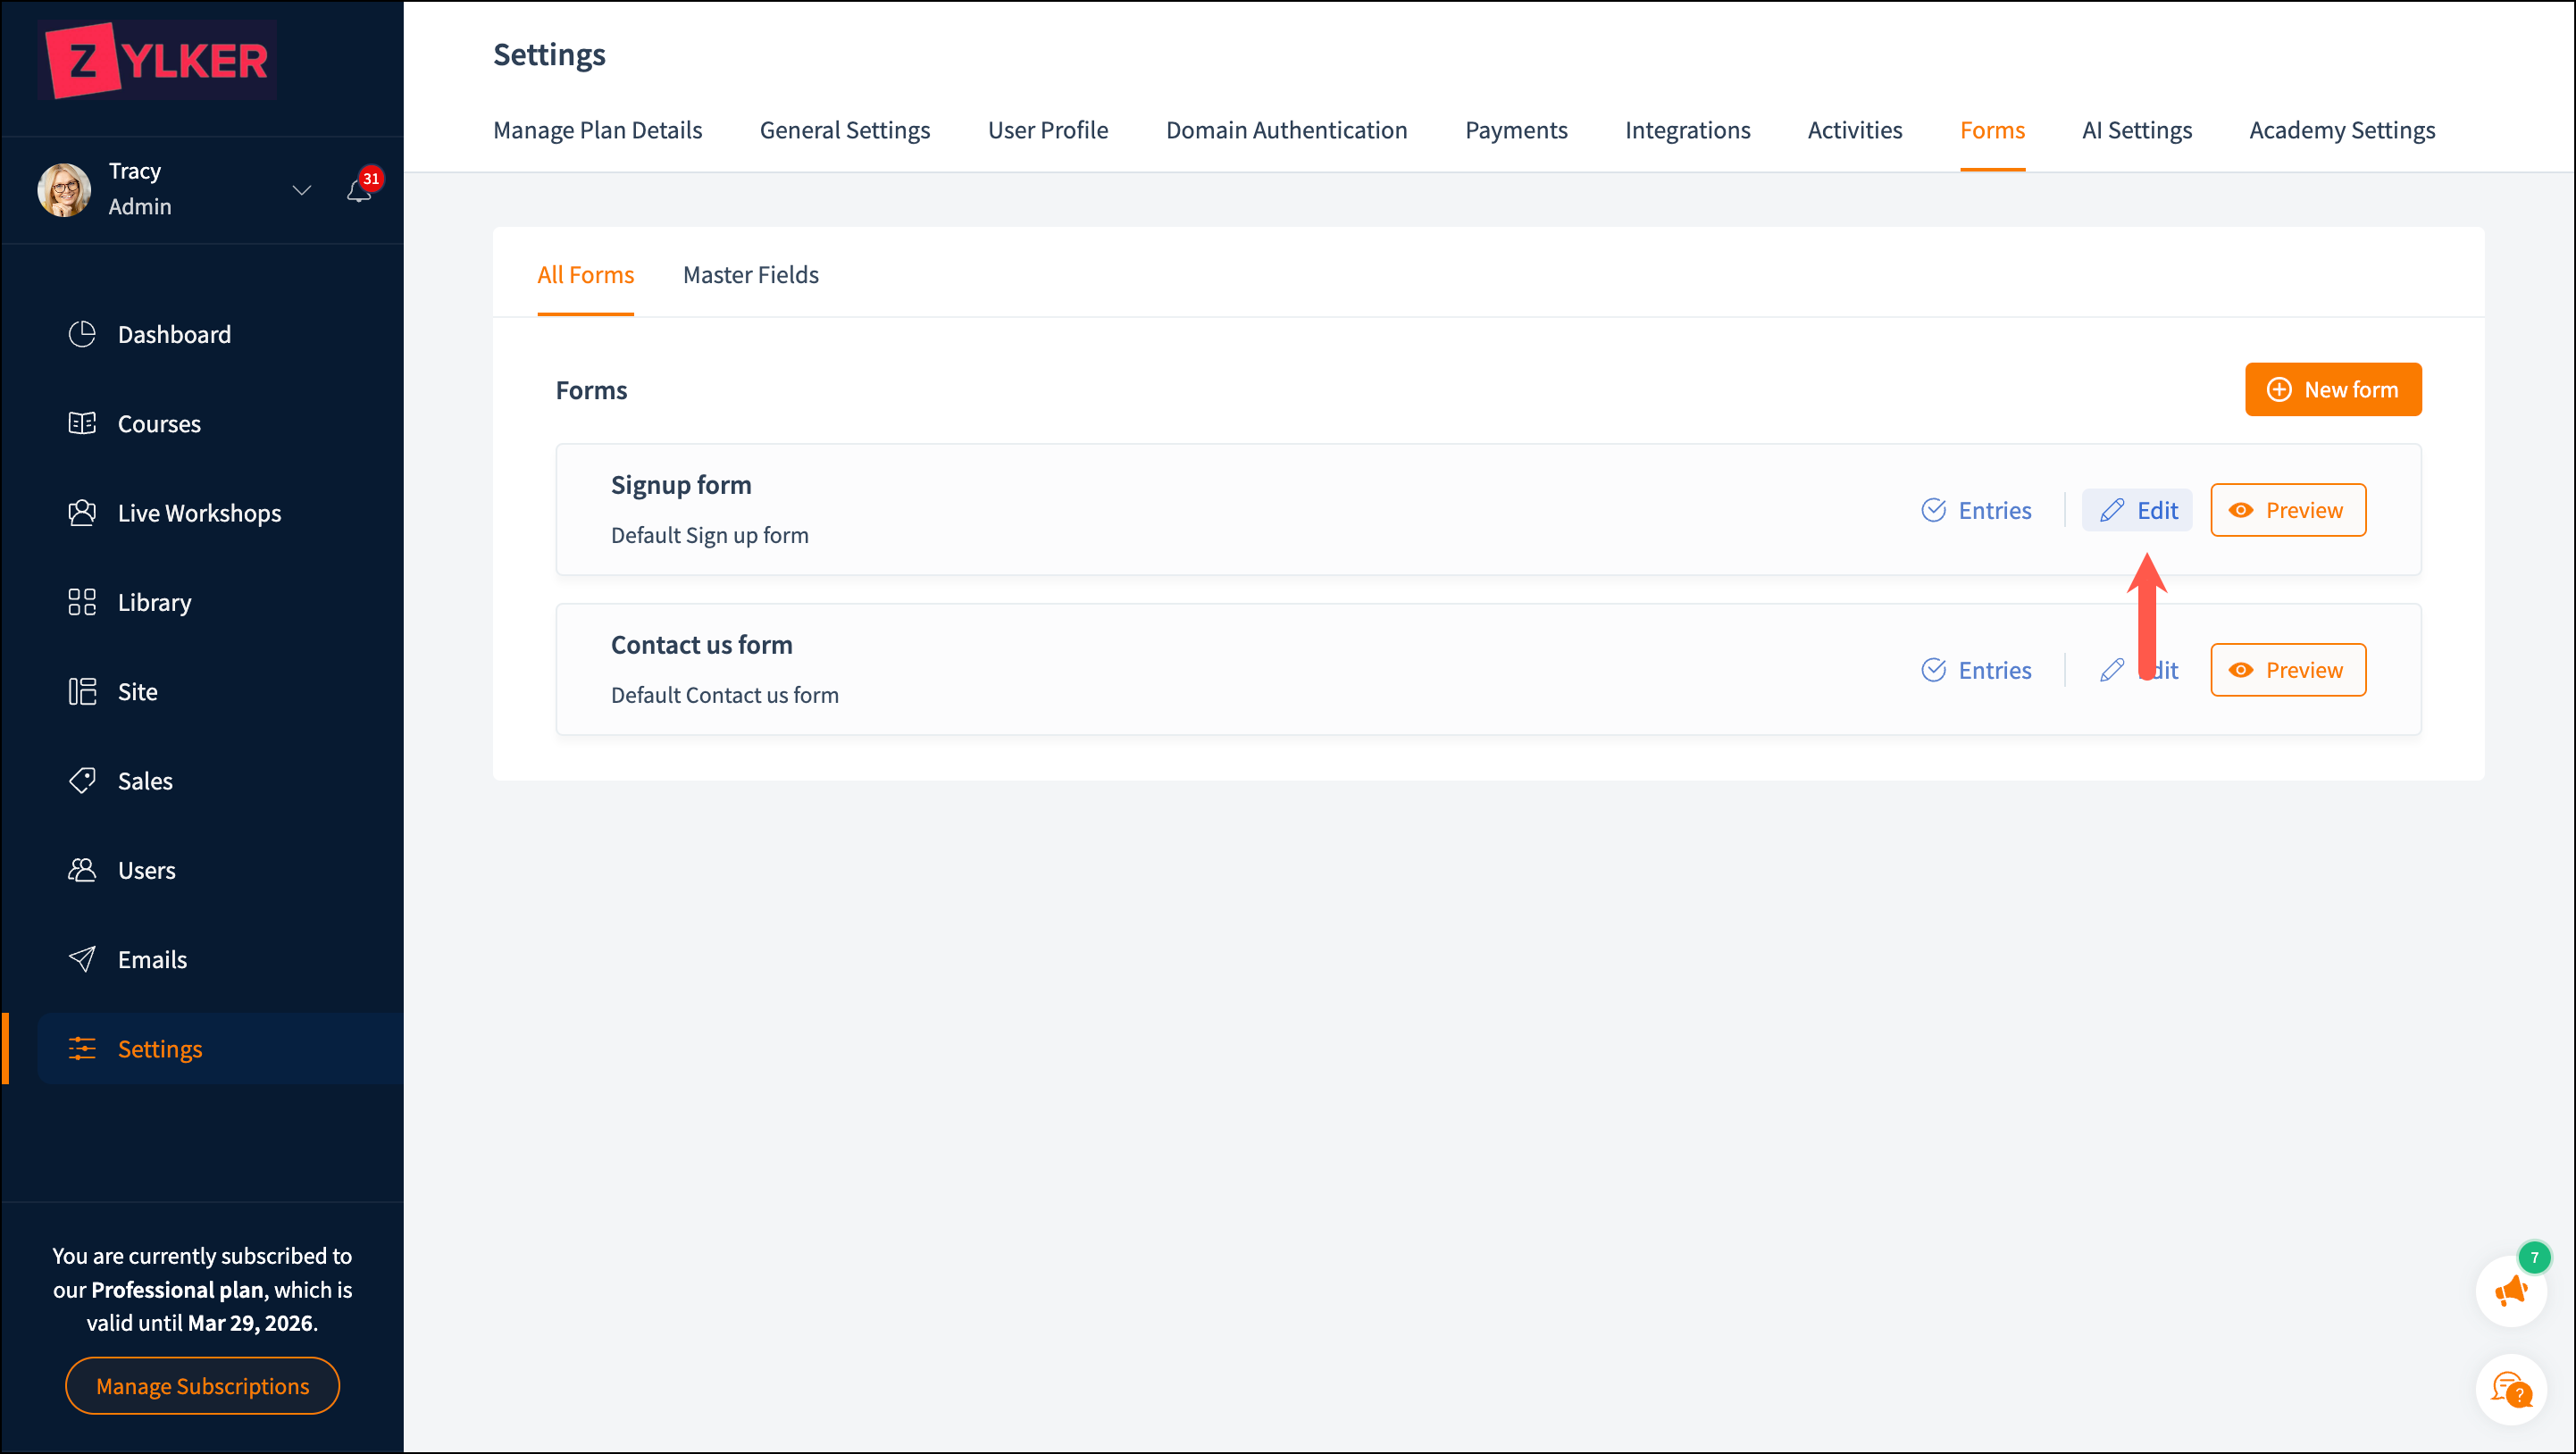This screenshot has width=2576, height=1454.
Task: Preview the Contact us form
Action: click(x=2287, y=670)
